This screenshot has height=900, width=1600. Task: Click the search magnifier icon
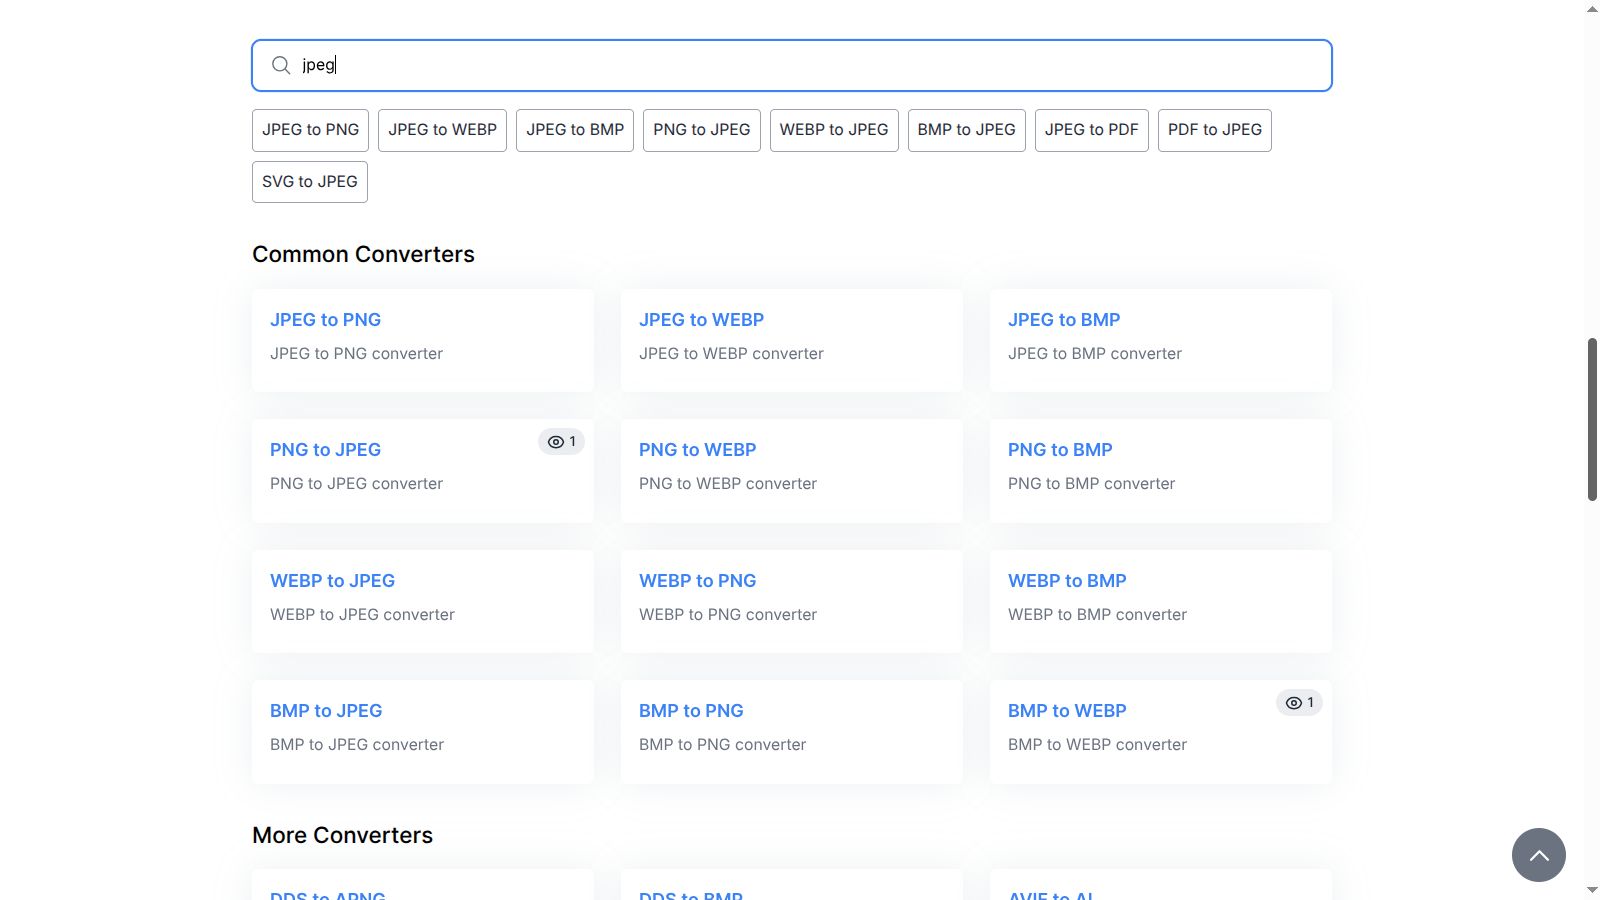281,65
